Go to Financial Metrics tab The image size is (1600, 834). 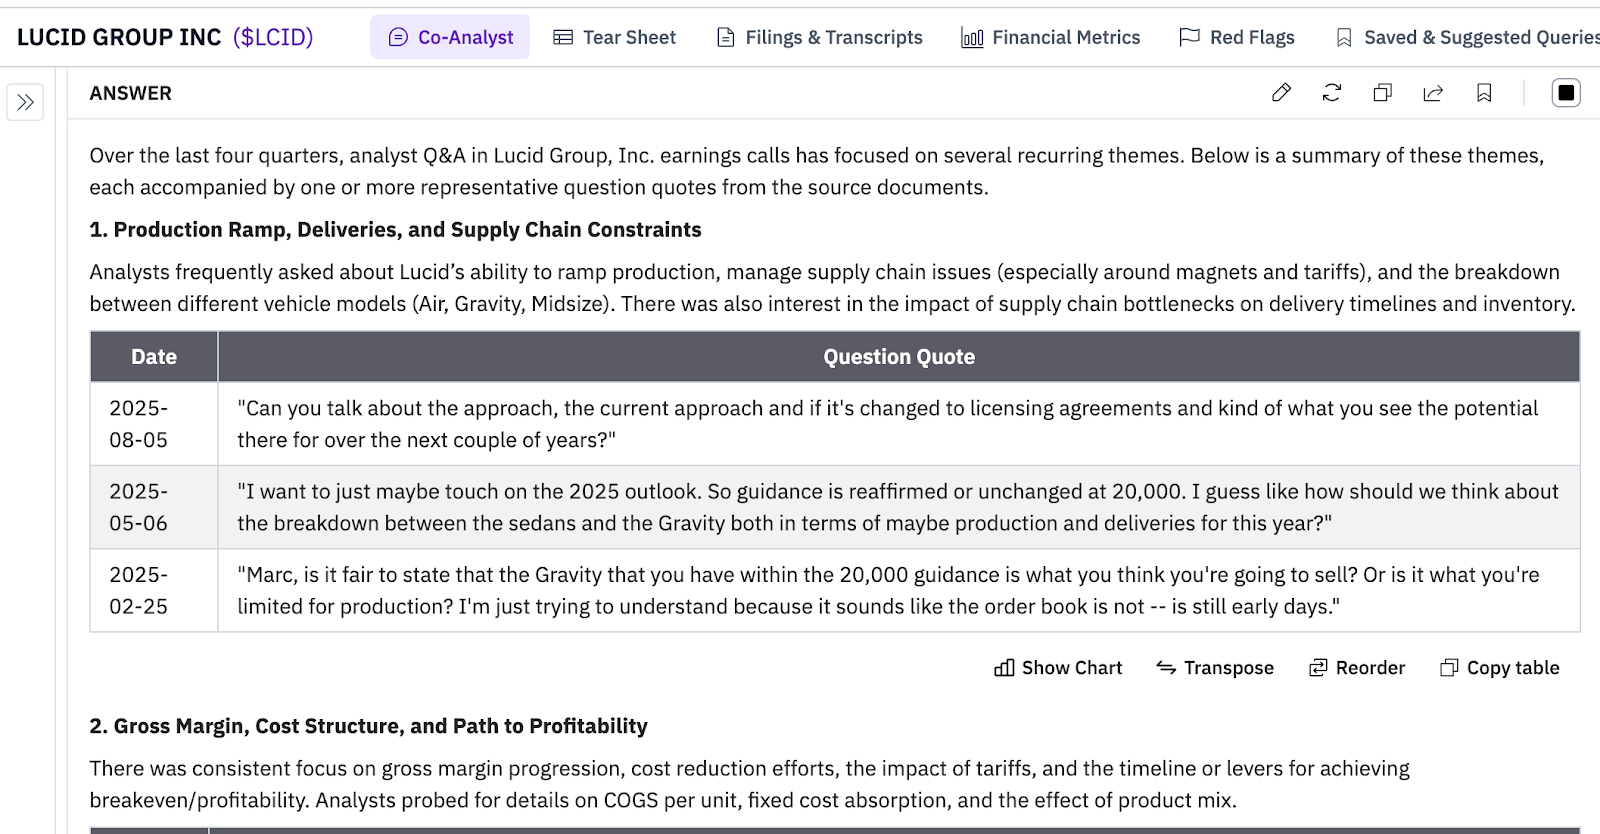[1050, 37]
